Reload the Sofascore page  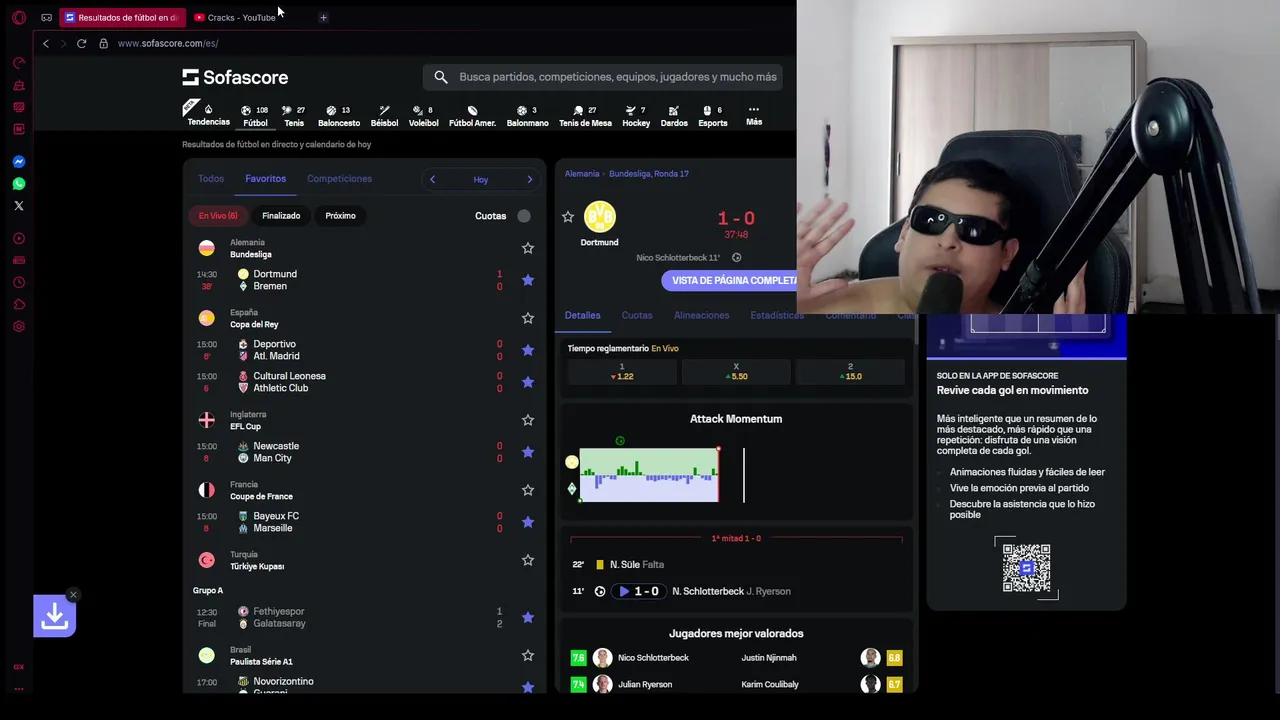[81, 43]
